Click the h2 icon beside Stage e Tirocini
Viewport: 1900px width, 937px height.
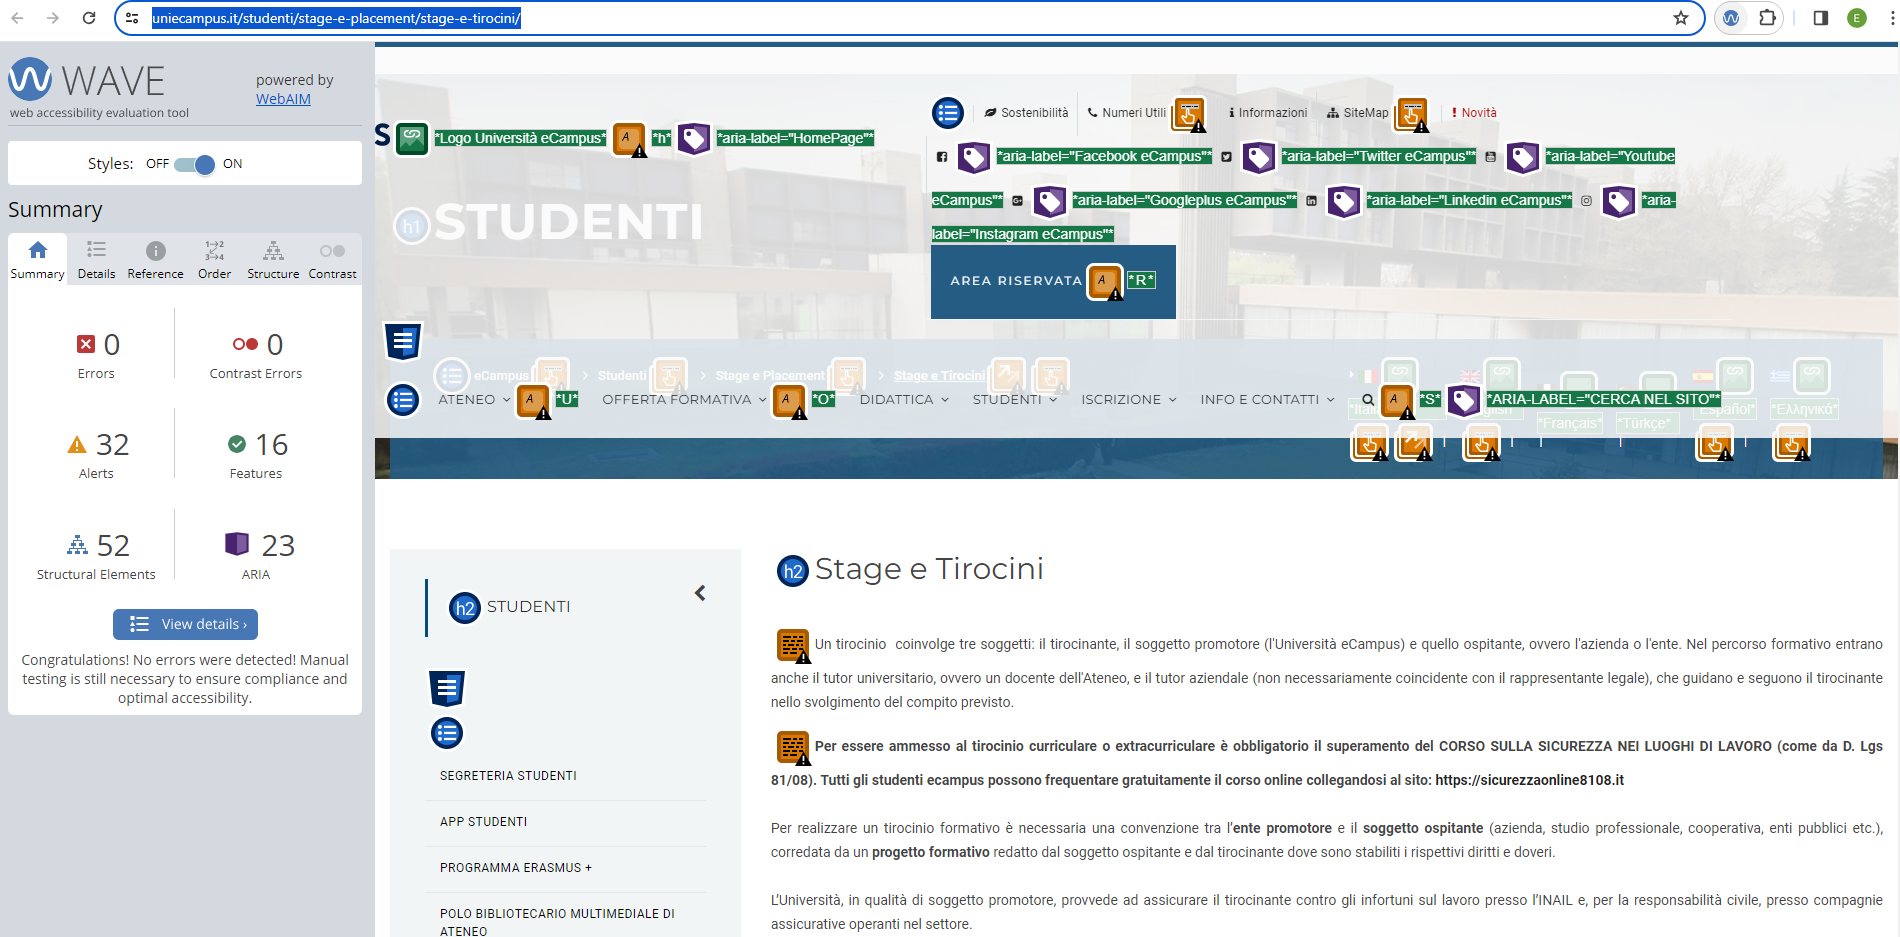click(793, 571)
